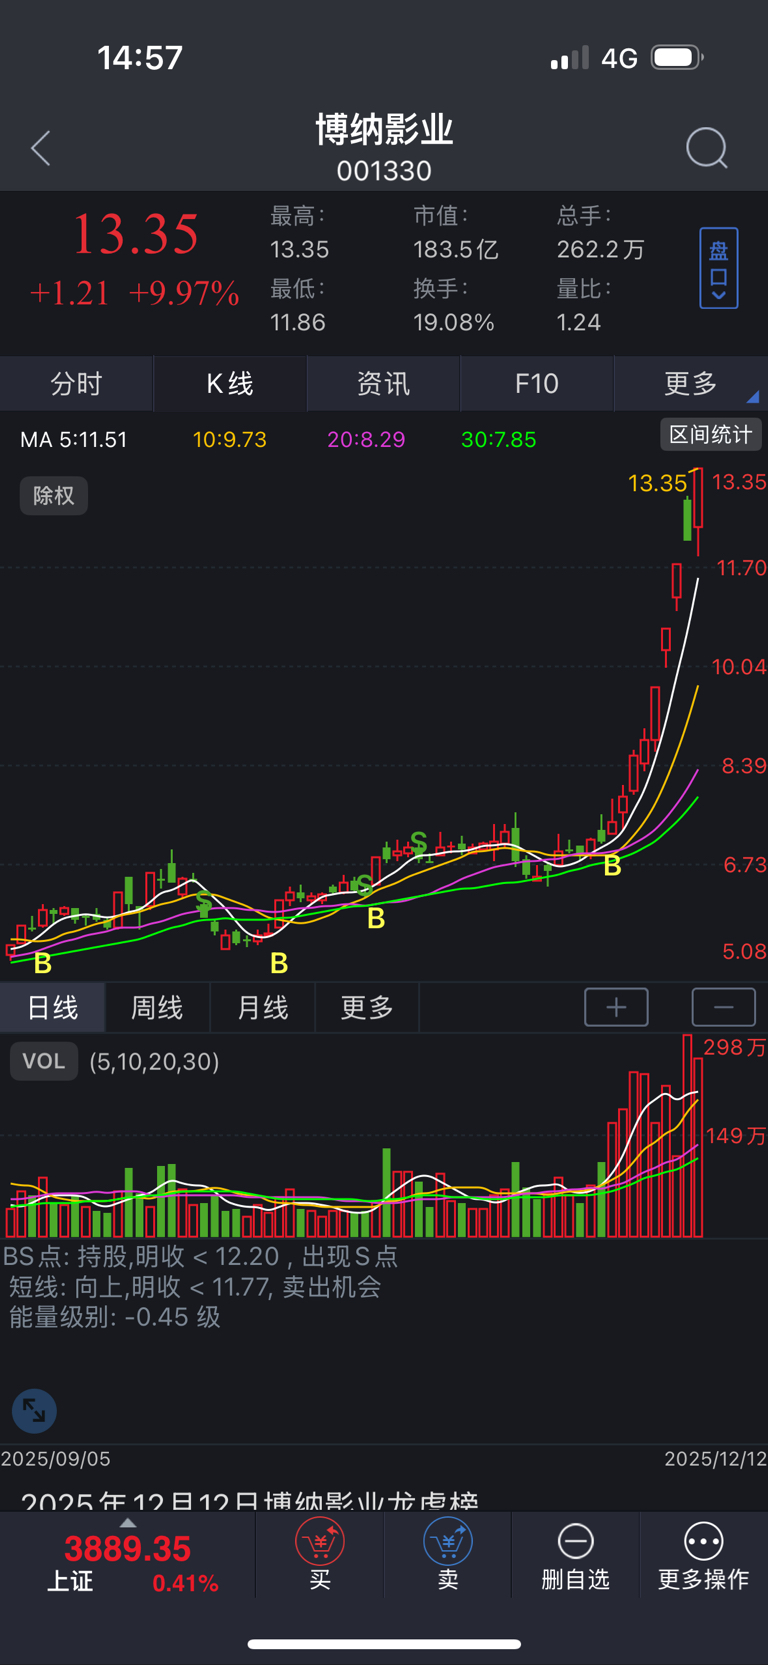
Task: Tap the battery icon in status bar
Action: click(677, 58)
